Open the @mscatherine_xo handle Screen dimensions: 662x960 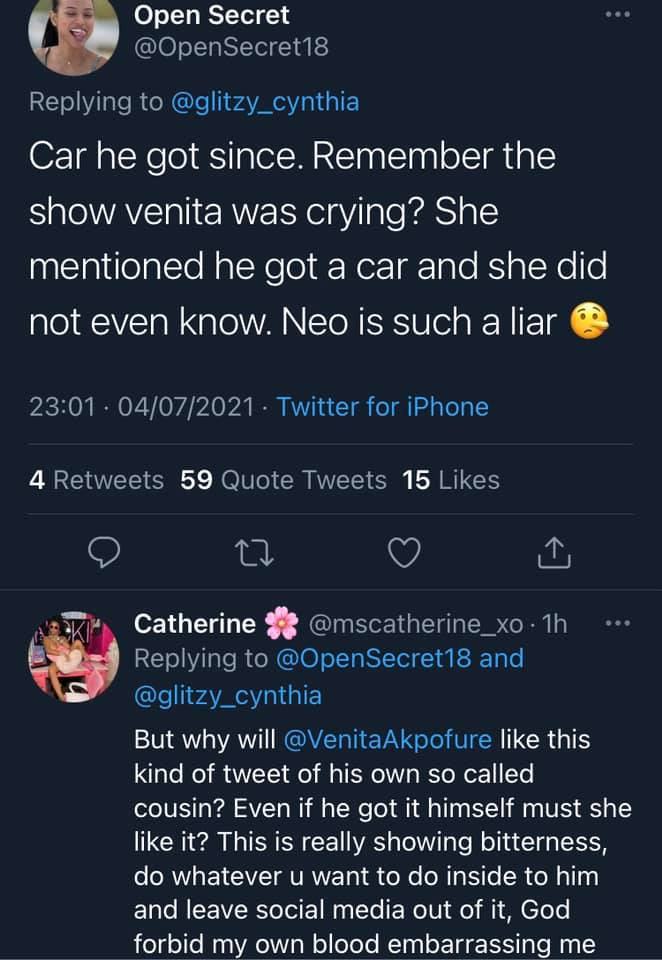pyautogui.click(x=418, y=624)
